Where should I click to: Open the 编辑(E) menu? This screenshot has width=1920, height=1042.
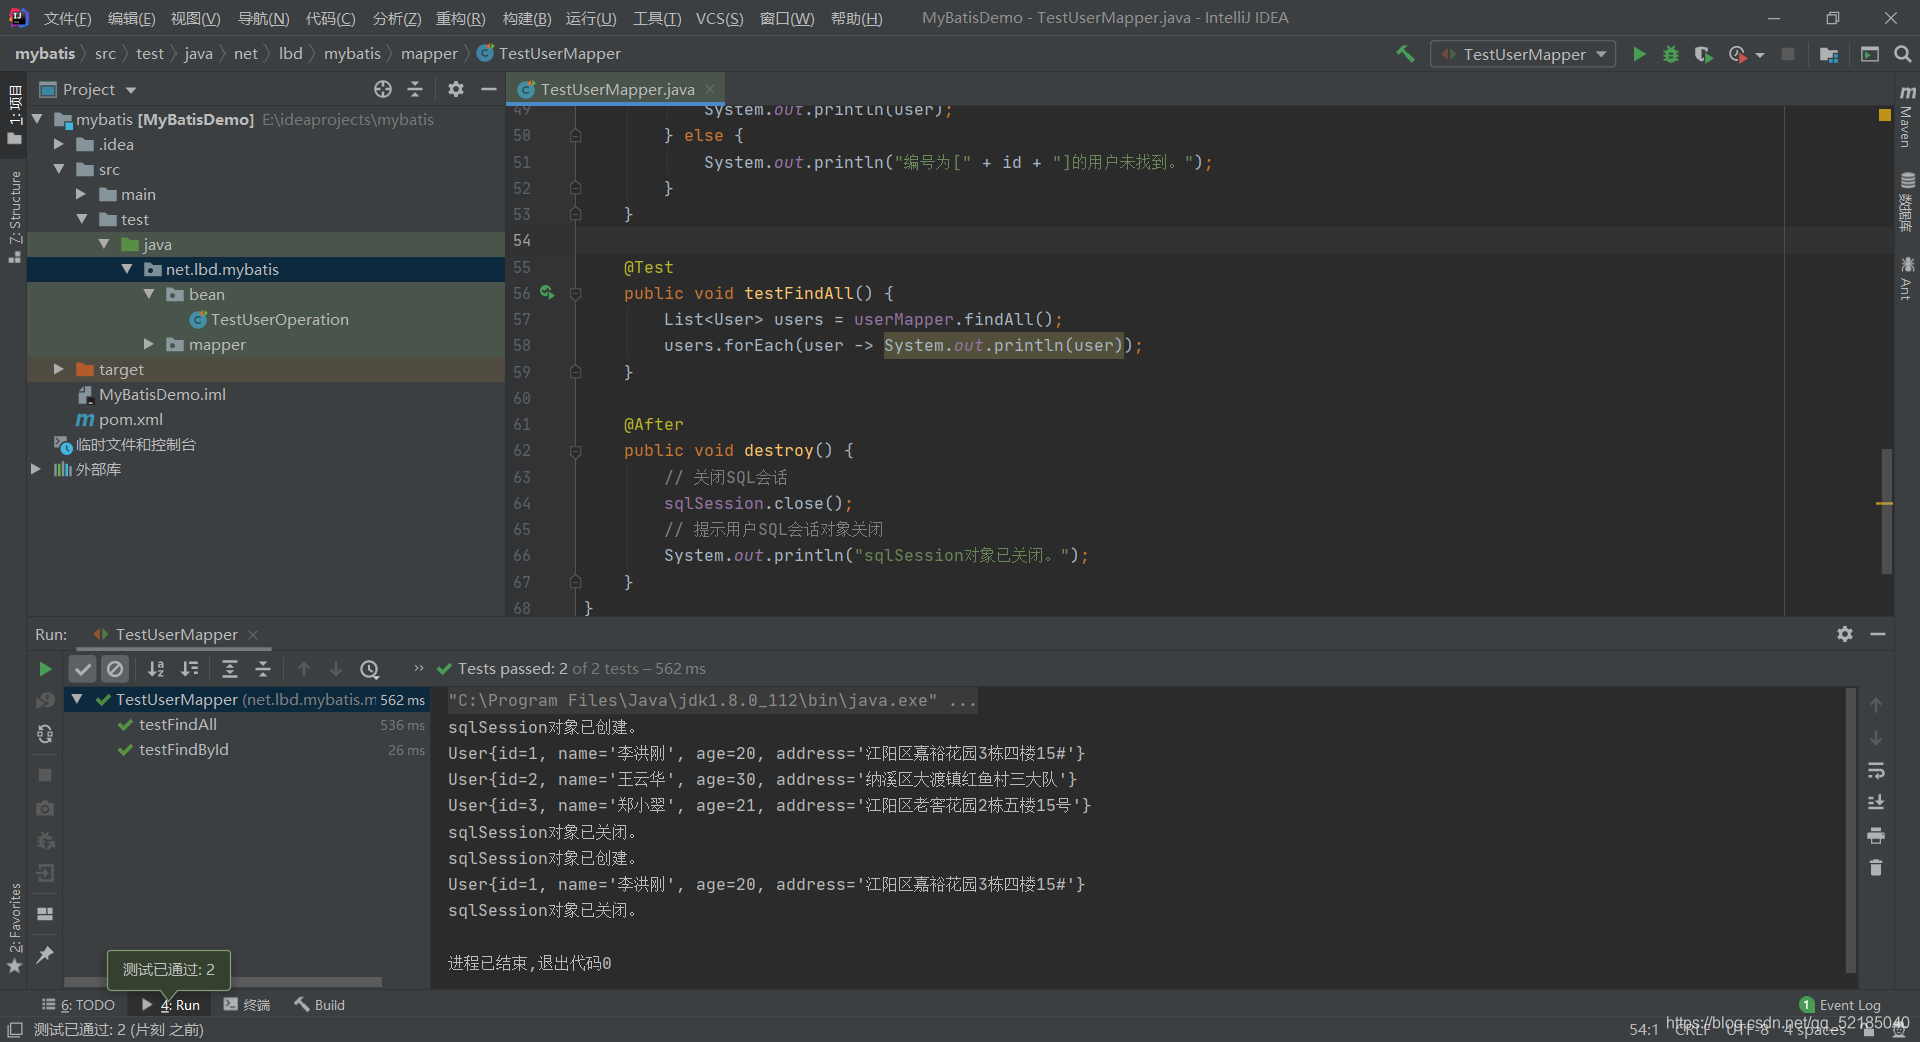131,18
